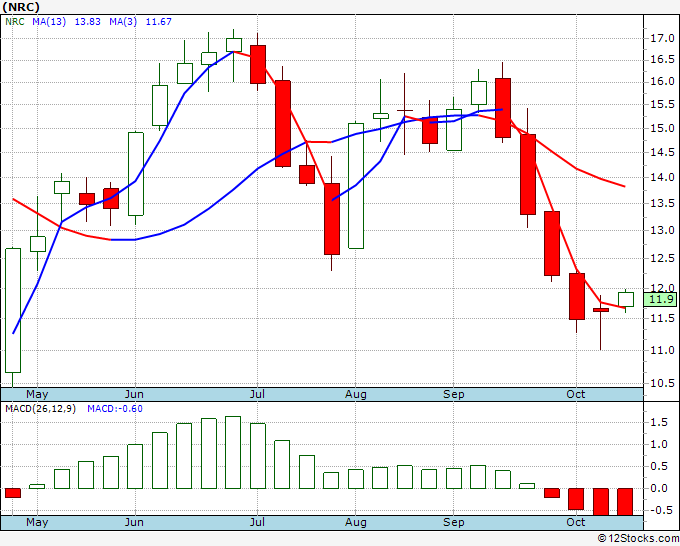Select Jun on the price chart time axis
This screenshot has width=680, height=546.
[134, 394]
